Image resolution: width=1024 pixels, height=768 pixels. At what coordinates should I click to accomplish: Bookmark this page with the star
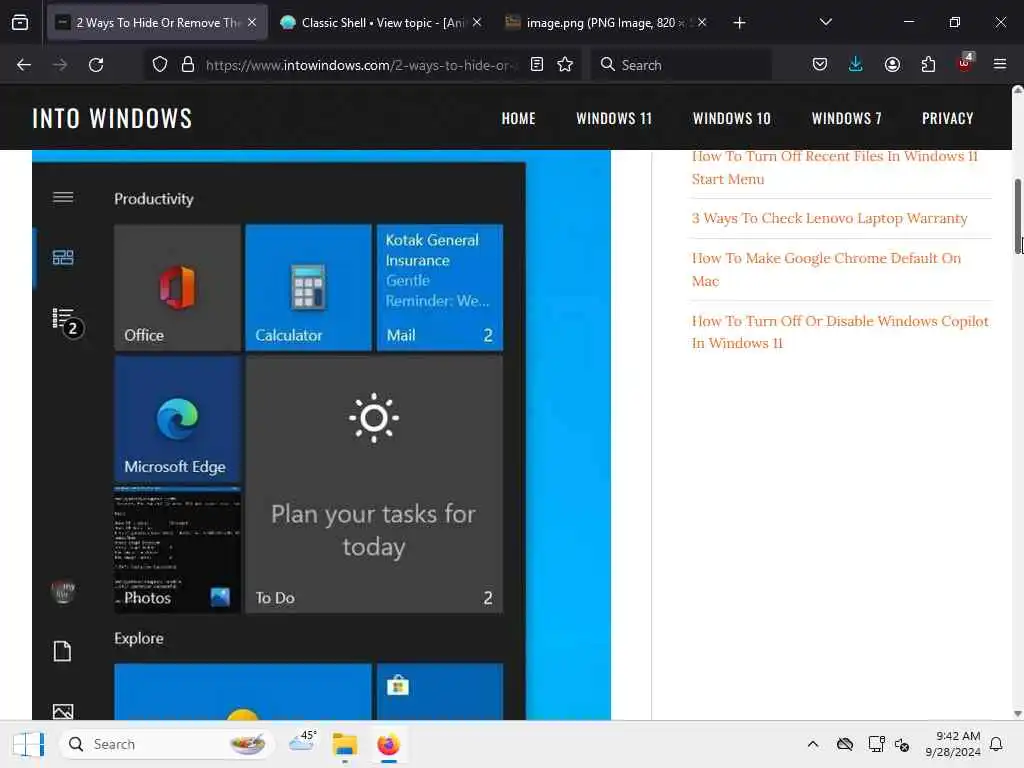coord(565,65)
